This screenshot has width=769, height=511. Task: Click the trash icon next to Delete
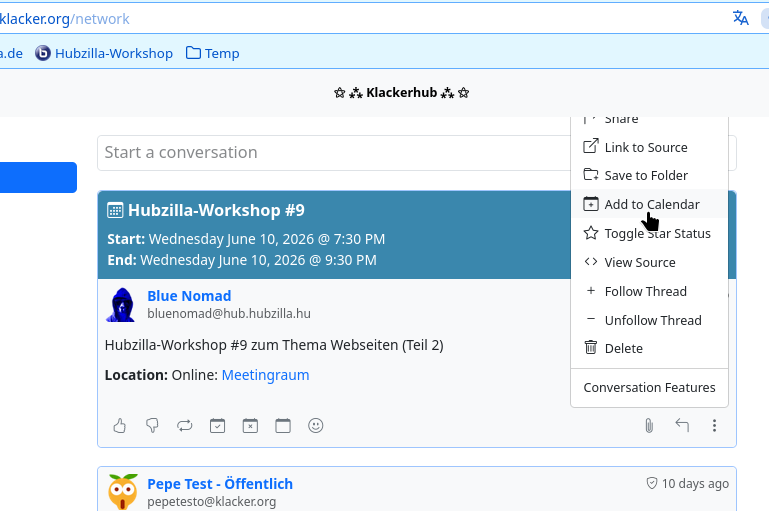[x=590, y=347]
